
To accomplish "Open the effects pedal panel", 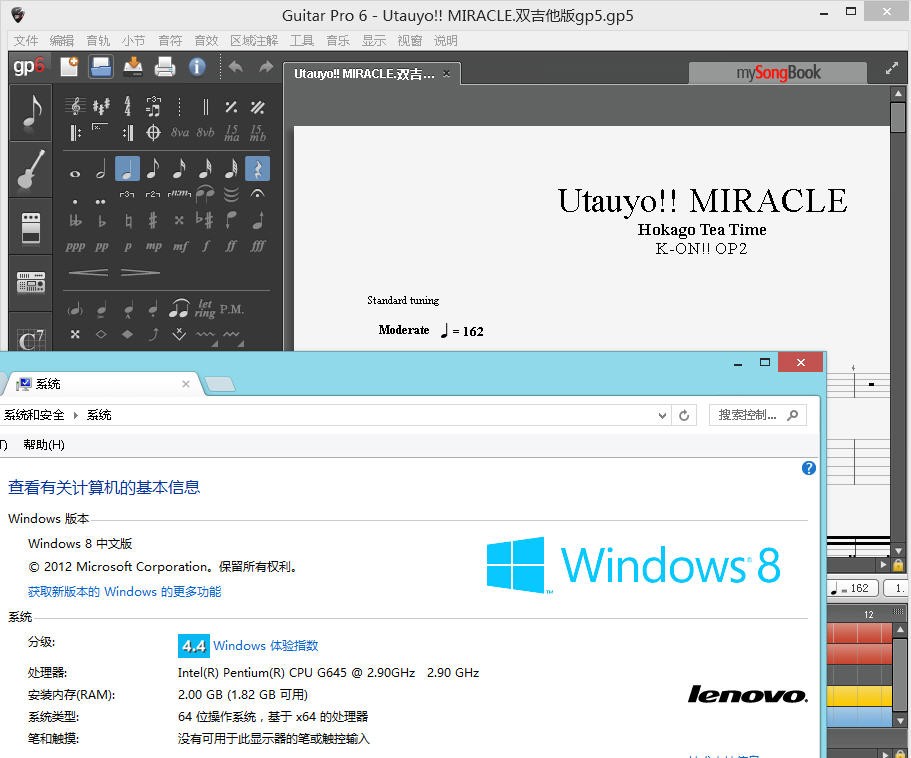I will tap(31, 227).
